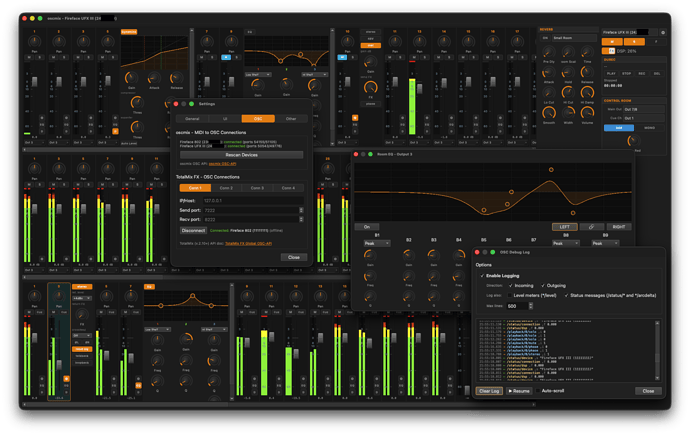Open the Fireface UFX III device dropdown
This screenshot has height=435, width=690.
point(629,33)
